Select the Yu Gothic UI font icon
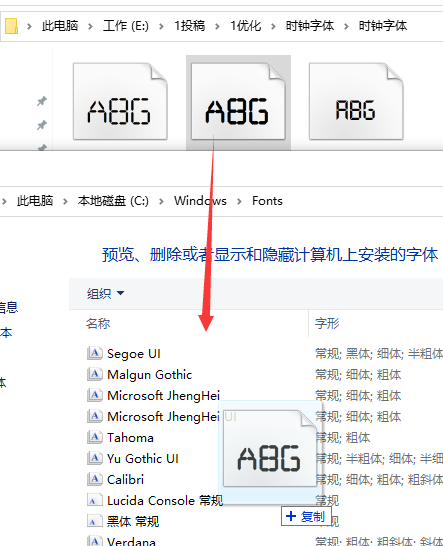Viewport: 443px width, 546px height. tap(95, 458)
